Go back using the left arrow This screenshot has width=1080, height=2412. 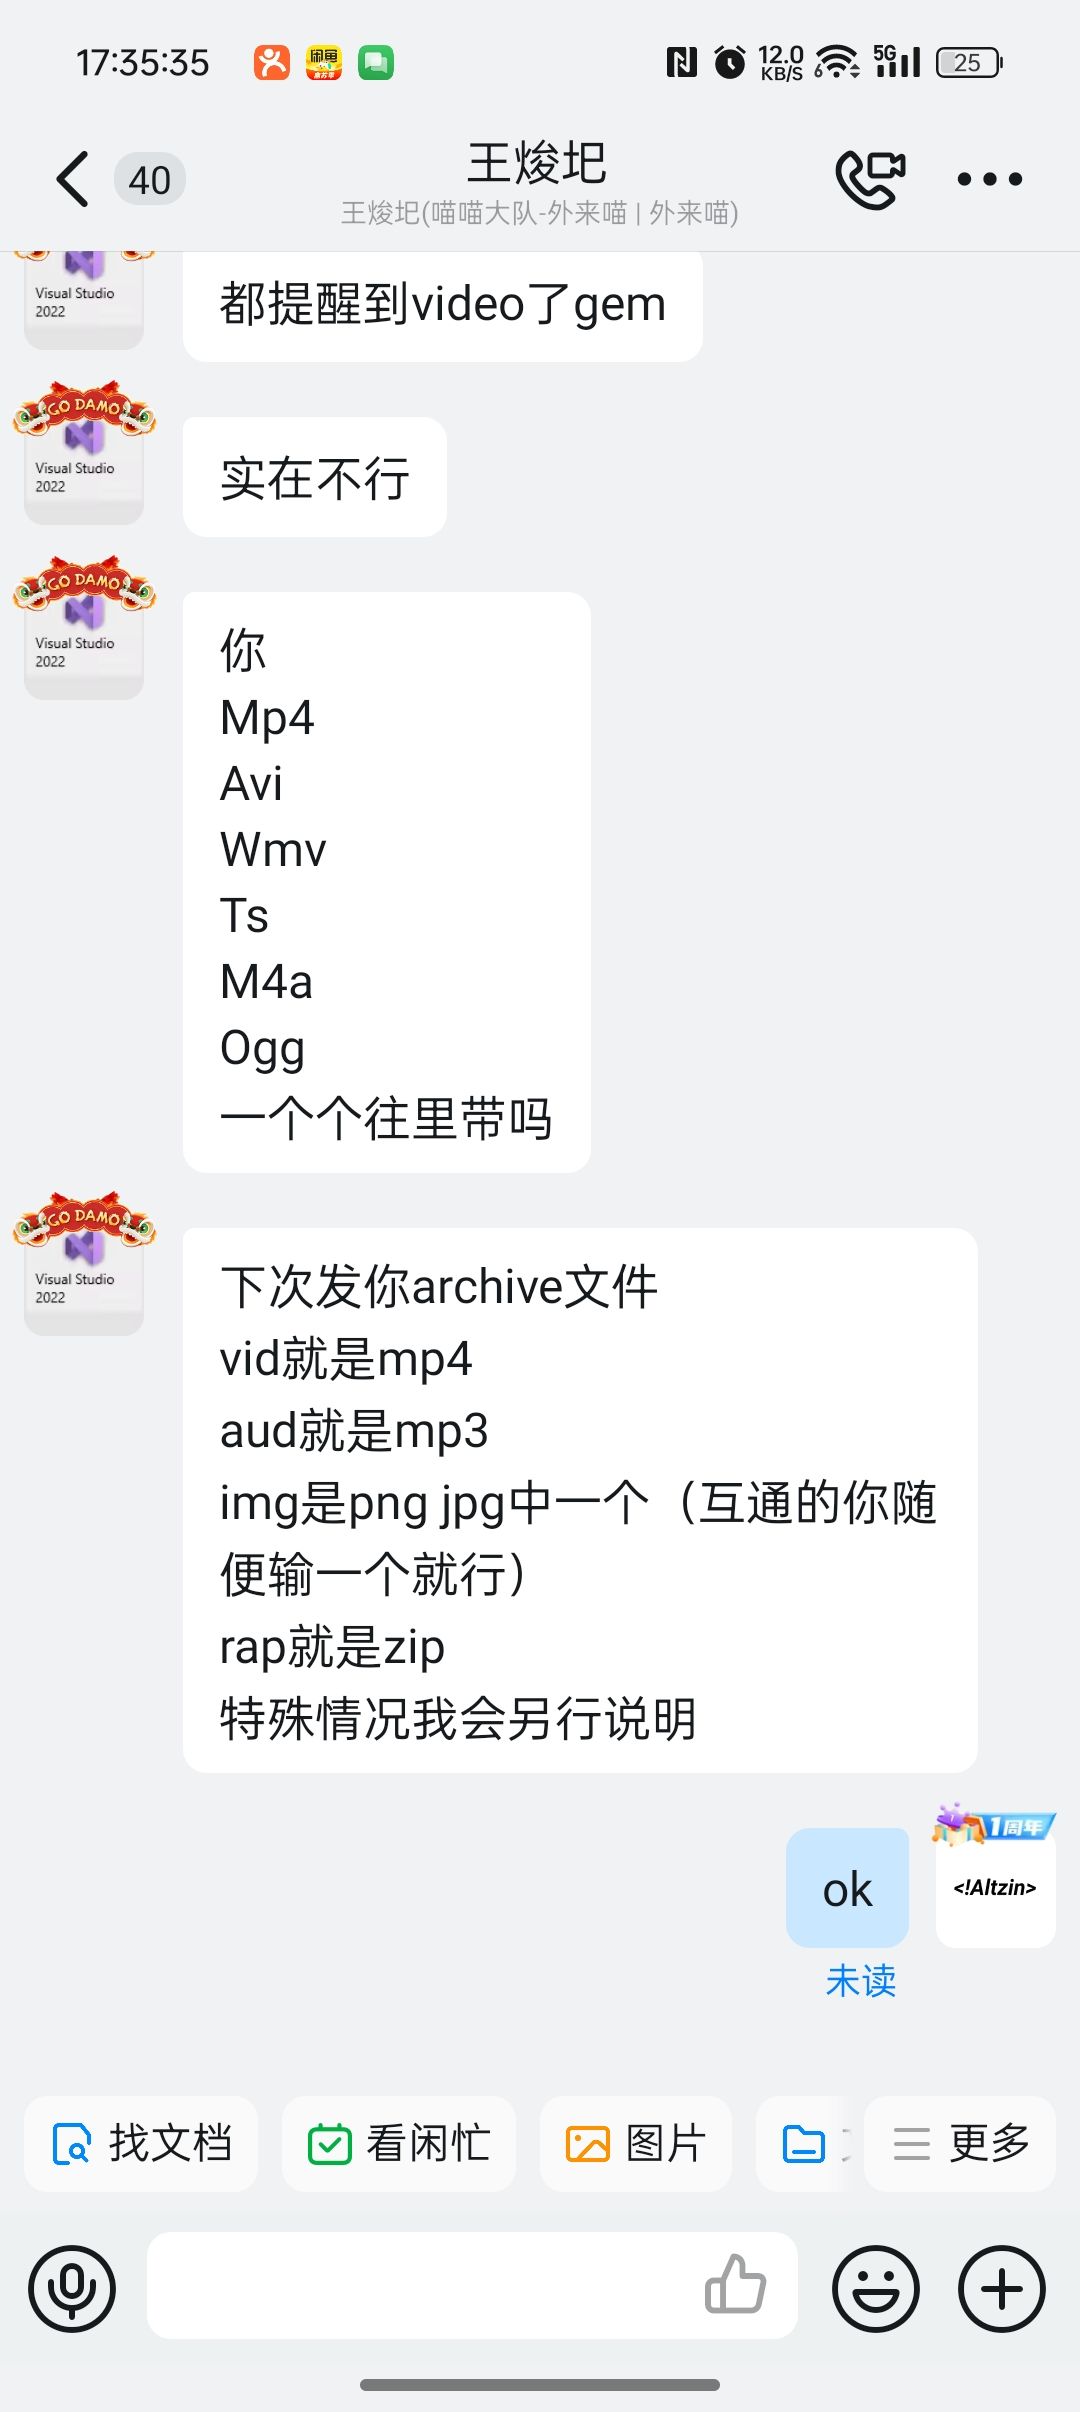pos(73,180)
